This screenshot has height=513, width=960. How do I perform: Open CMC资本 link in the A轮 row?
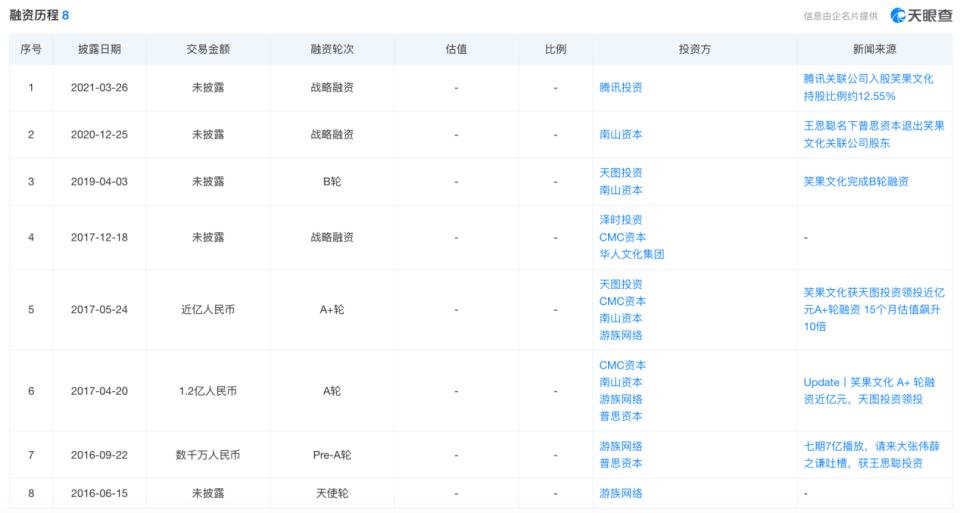coord(622,365)
